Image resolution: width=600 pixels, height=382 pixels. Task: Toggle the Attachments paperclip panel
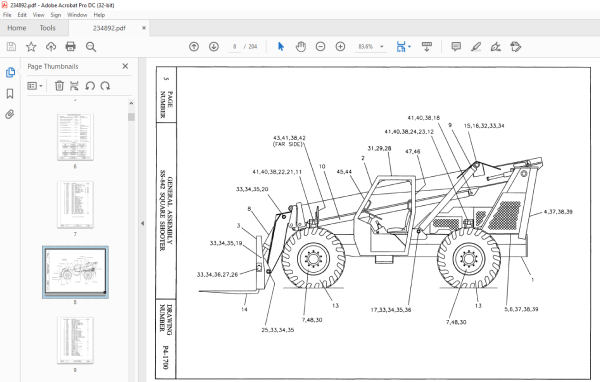[10, 114]
